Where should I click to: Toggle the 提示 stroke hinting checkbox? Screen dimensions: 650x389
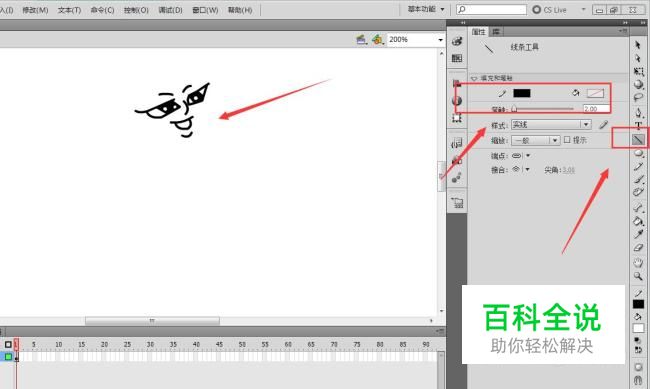coord(567,140)
